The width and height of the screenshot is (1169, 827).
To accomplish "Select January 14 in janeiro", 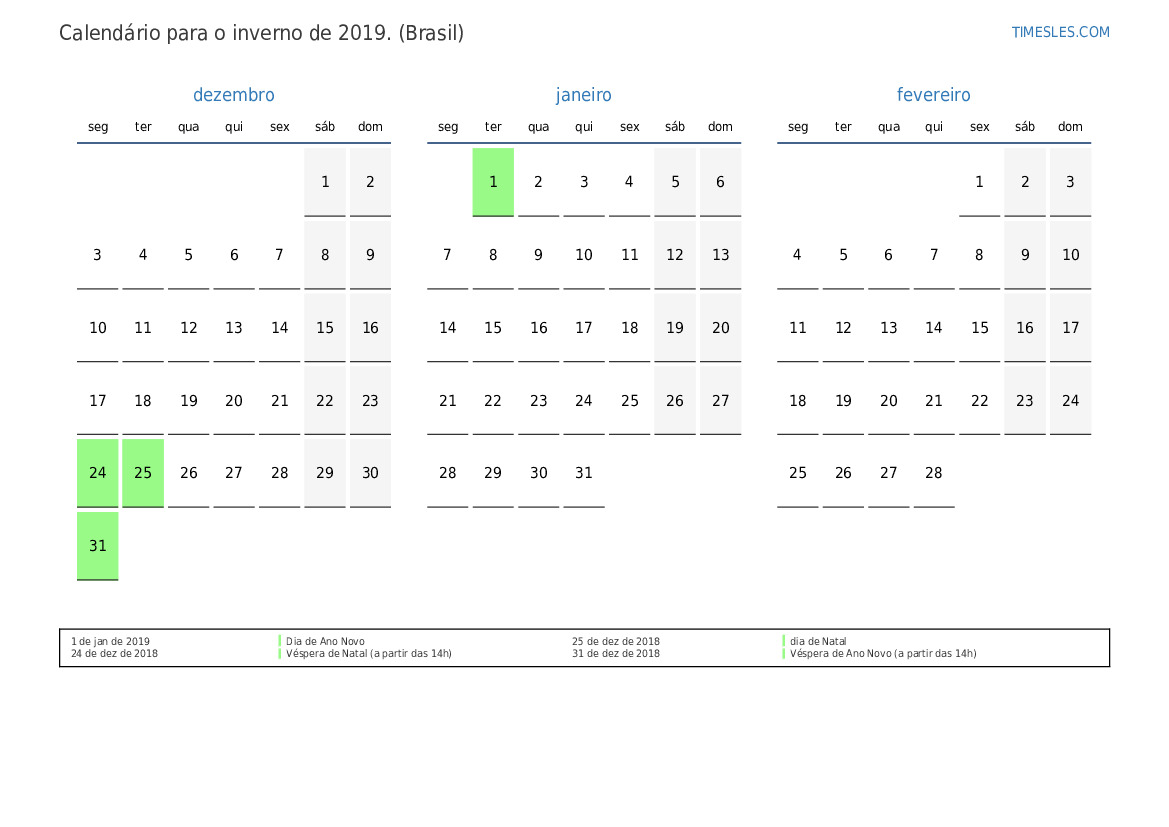I will pos(447,328).
